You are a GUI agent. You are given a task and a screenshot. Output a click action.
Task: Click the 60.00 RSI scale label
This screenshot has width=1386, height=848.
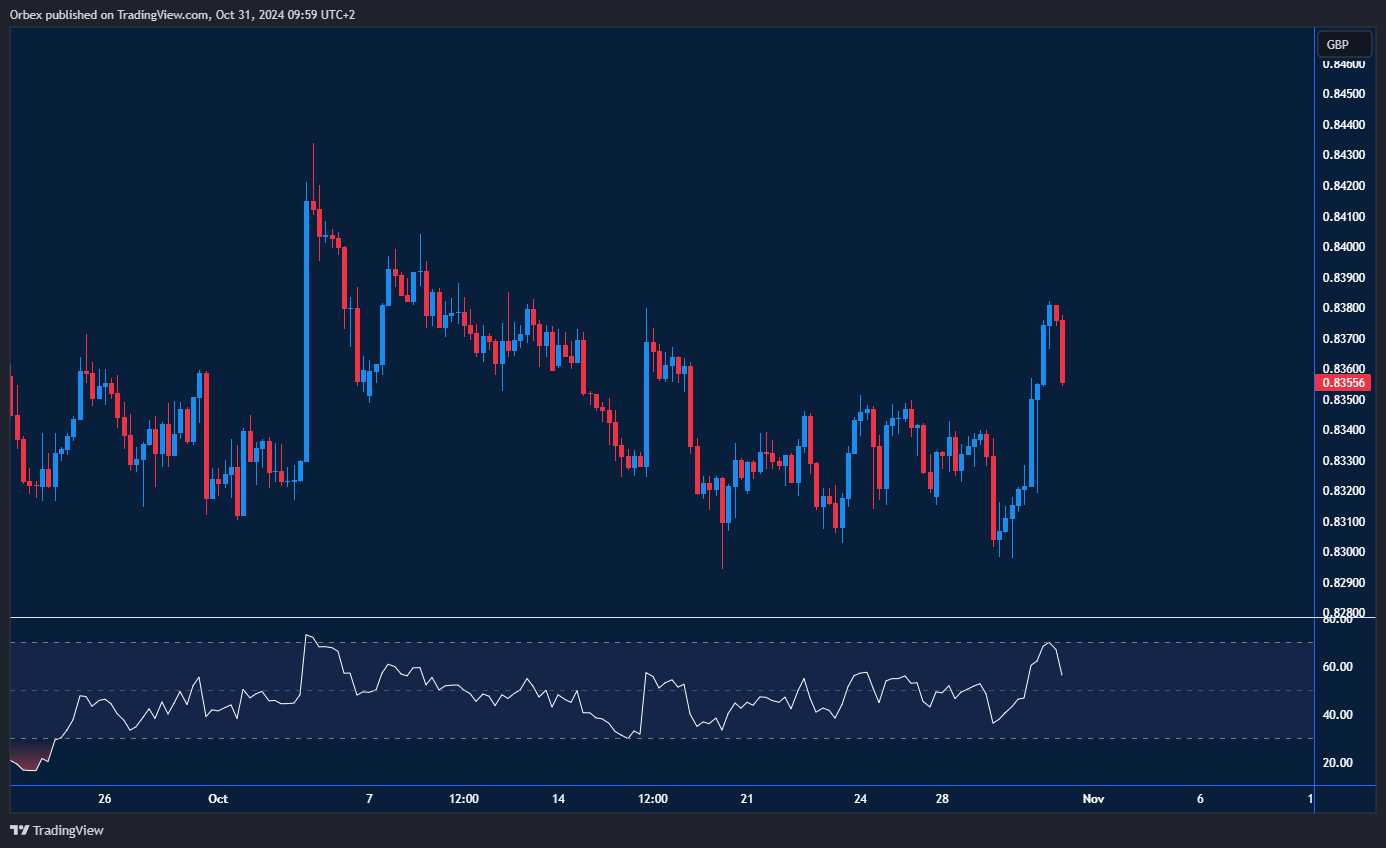(x=1337, y=667)
